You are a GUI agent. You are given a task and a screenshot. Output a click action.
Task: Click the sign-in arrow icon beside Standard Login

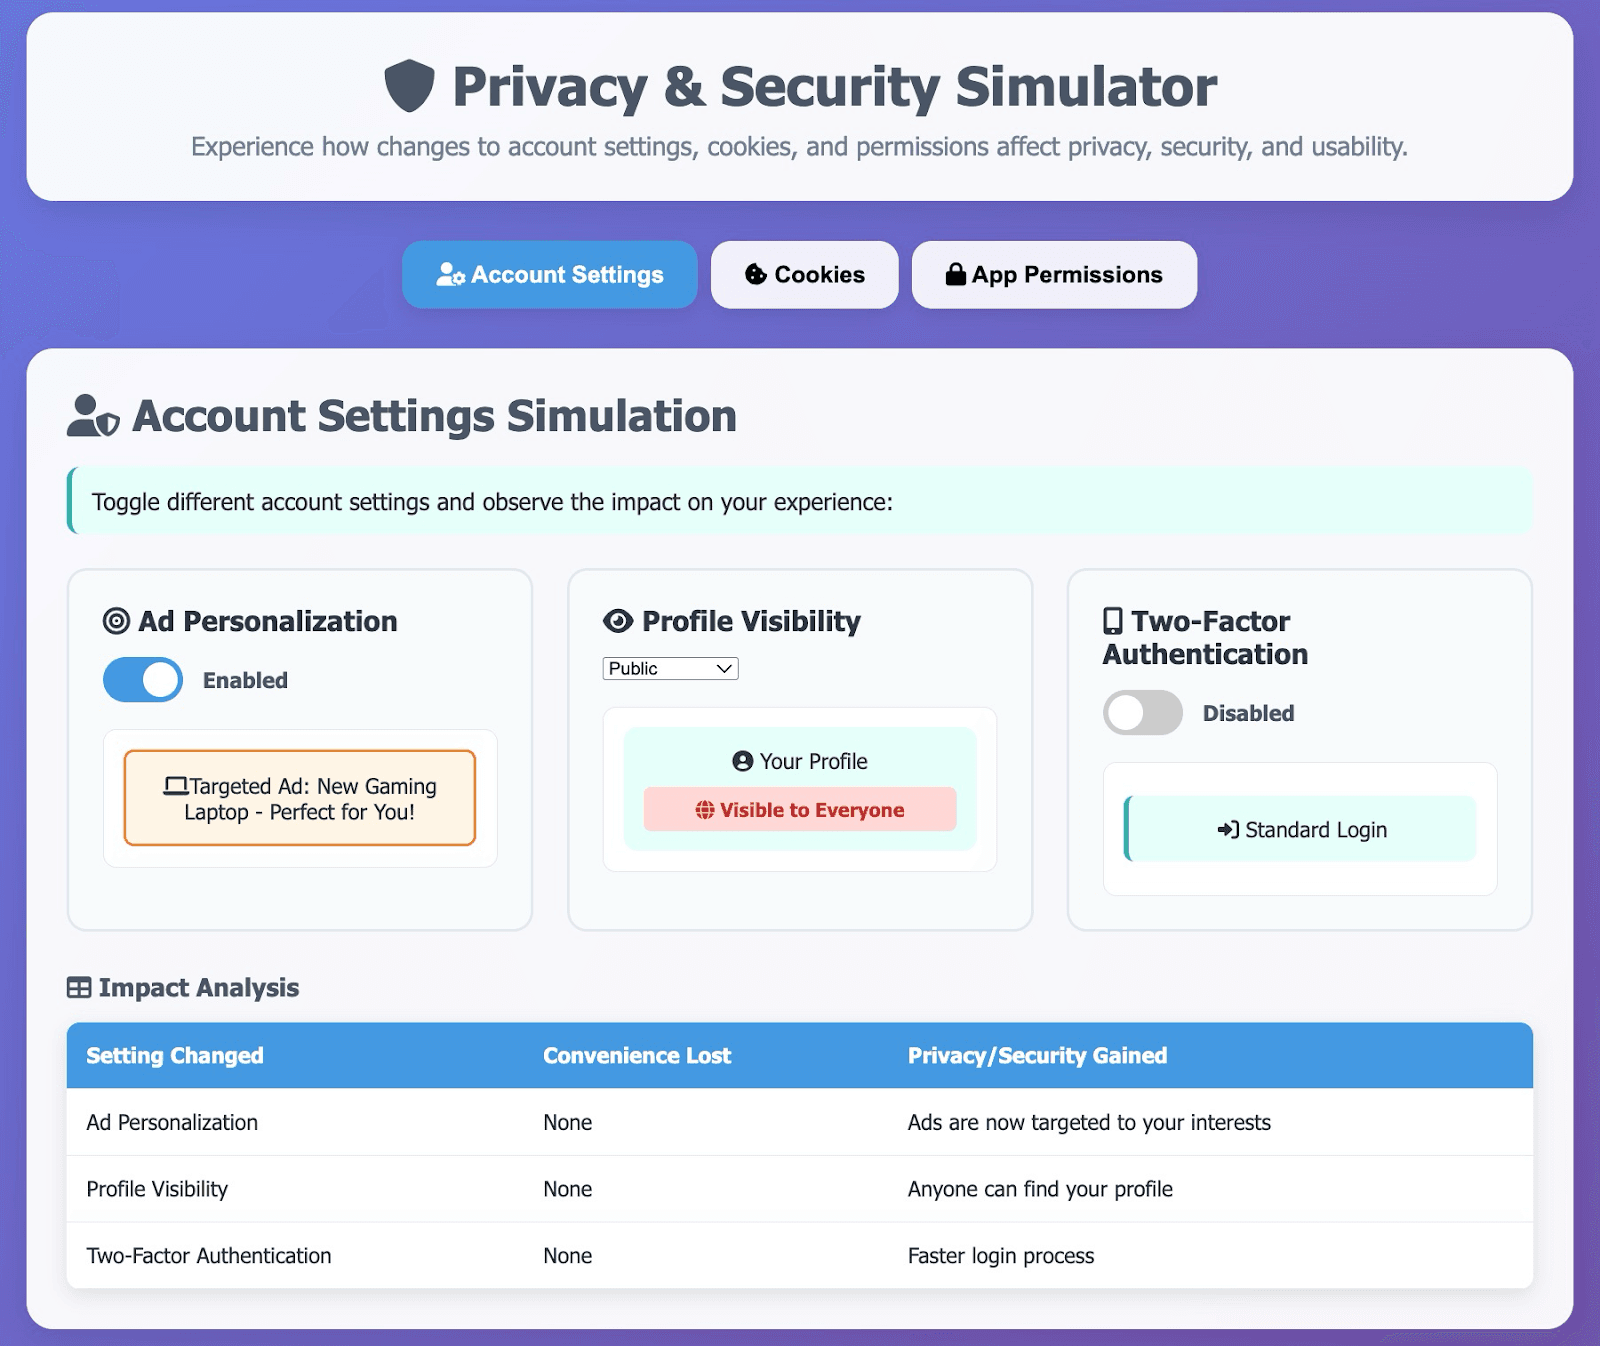1228,829
